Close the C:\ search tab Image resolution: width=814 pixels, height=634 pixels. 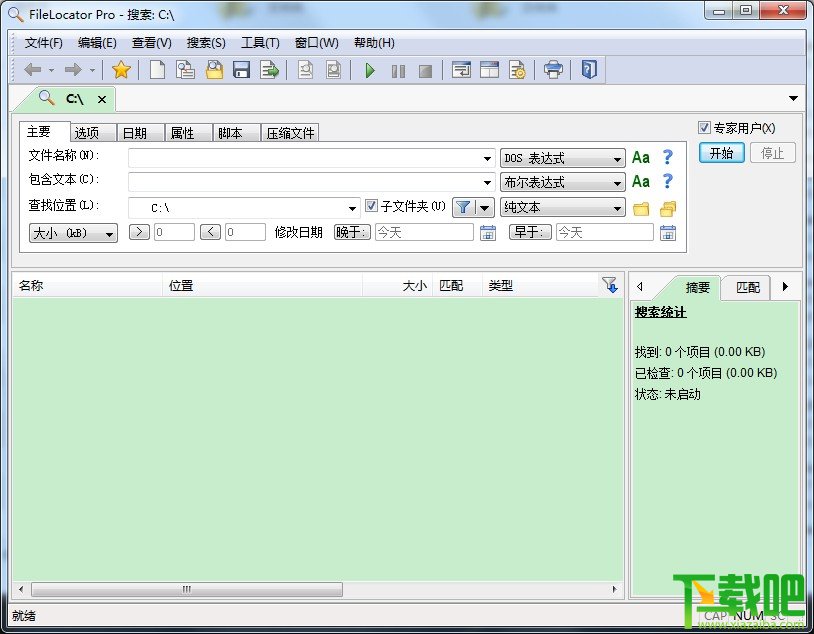tap(102, 99)
